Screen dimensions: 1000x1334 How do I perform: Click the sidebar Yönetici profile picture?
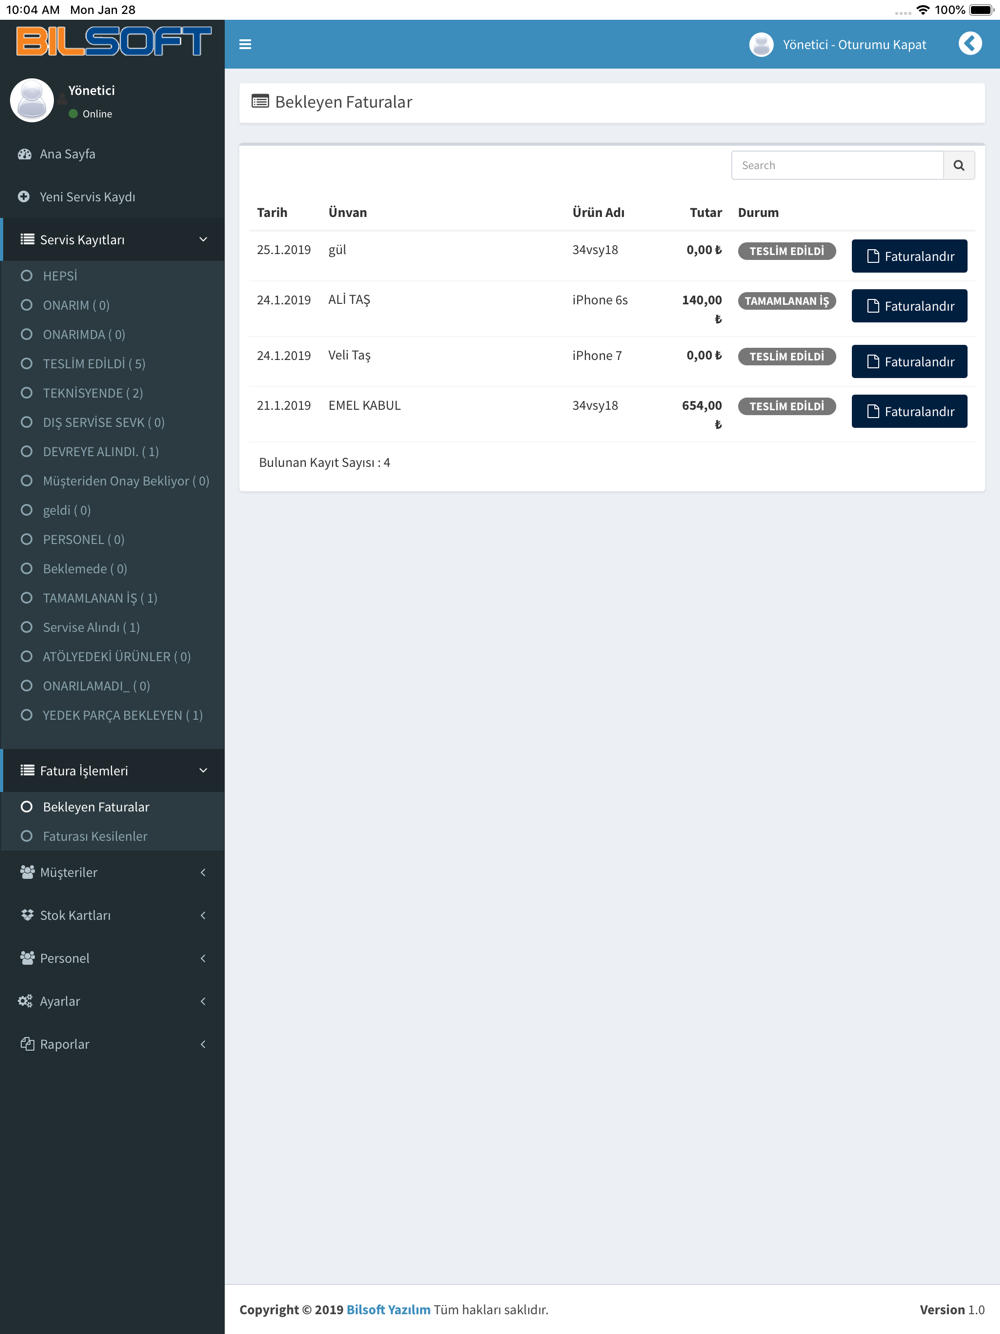click(32, 100)
